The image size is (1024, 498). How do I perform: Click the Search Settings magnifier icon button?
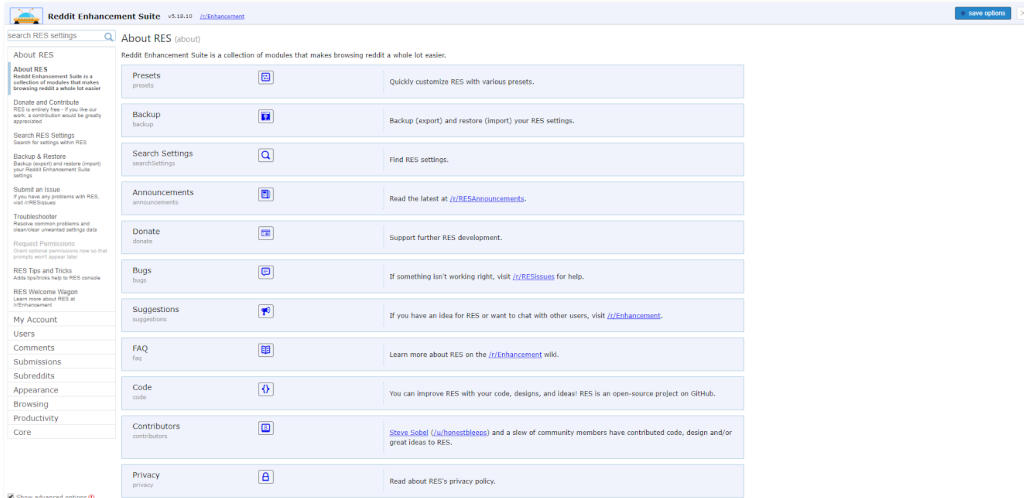tap(266, 156)
